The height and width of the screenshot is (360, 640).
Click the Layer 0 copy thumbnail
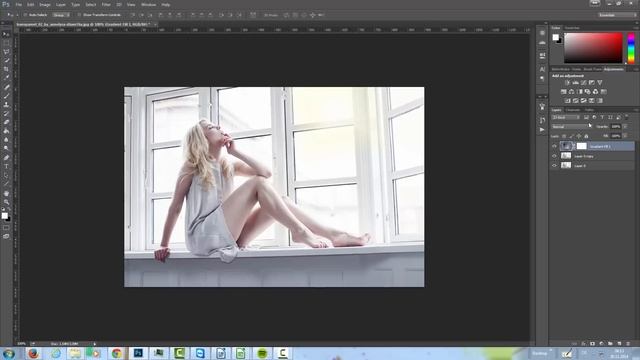point(566,156)
